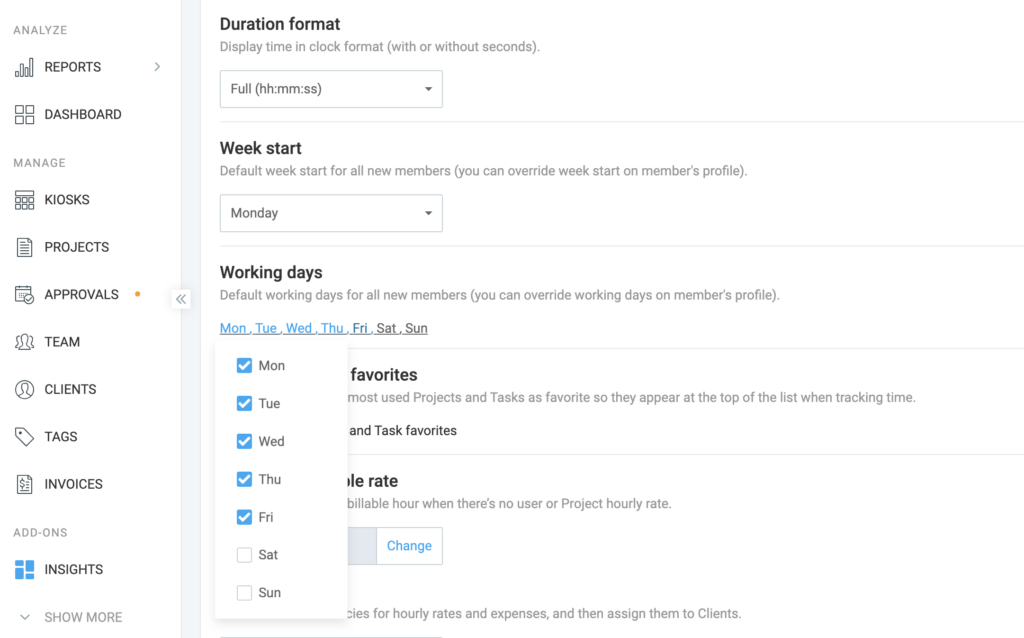1024x638 pixels.
Task: Click the Dashboard grid icon
Action: 25,115
